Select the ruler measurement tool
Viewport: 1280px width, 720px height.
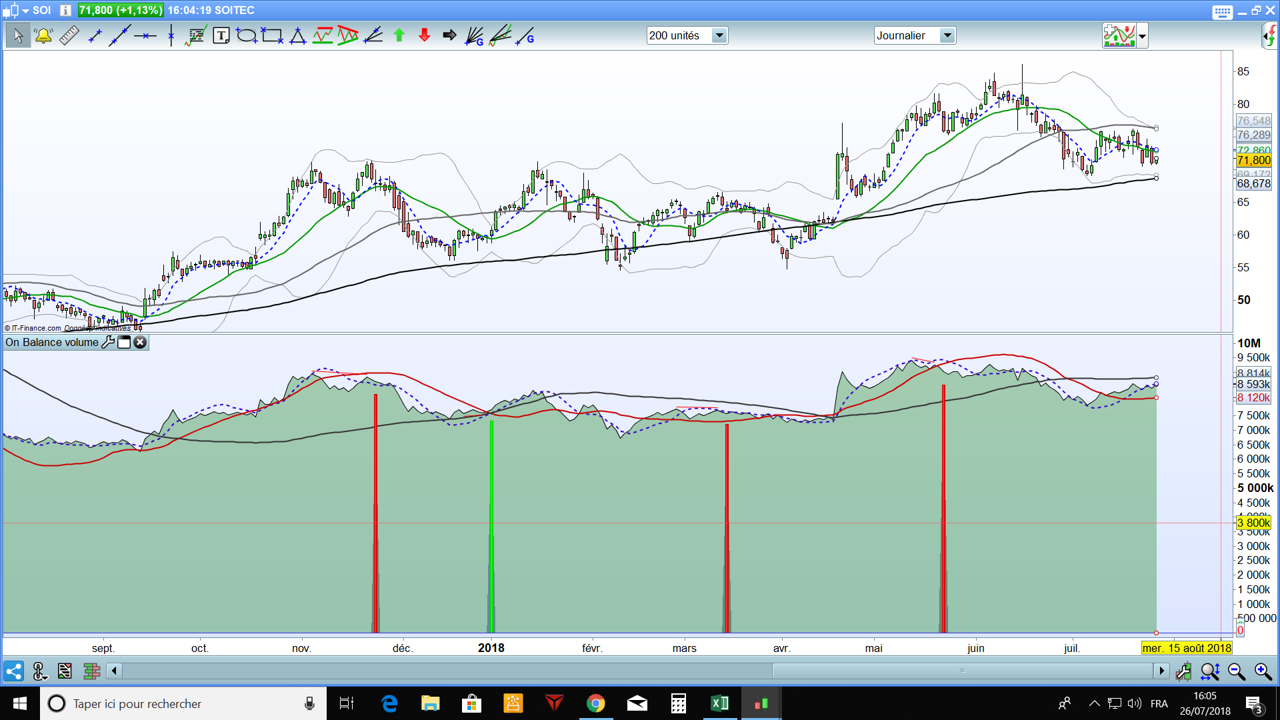tap(69, 36)
